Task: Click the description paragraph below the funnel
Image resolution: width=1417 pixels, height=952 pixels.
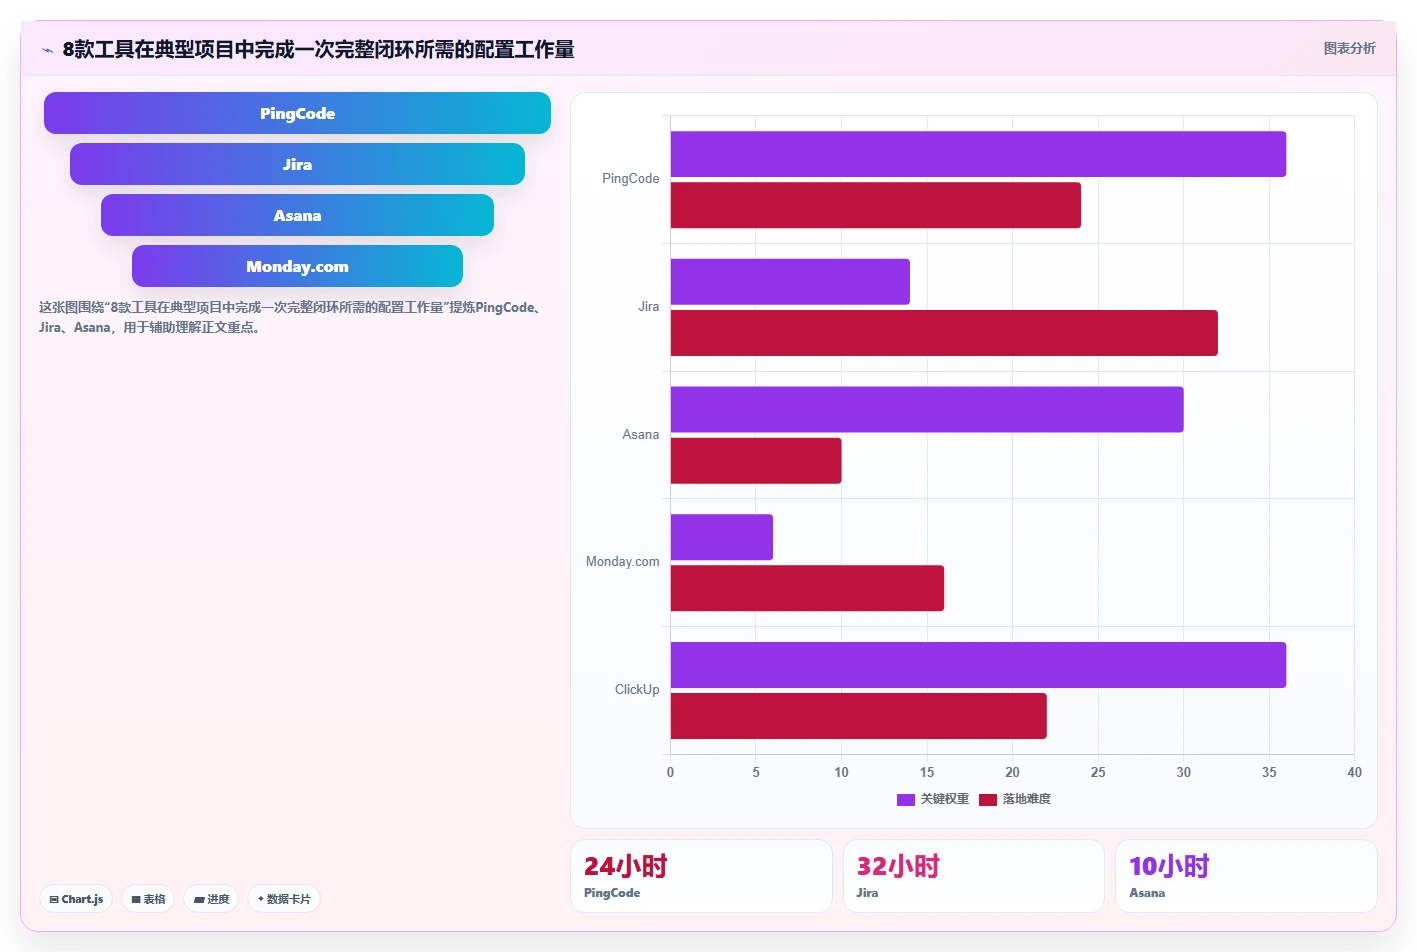Action: pos(292,317)
